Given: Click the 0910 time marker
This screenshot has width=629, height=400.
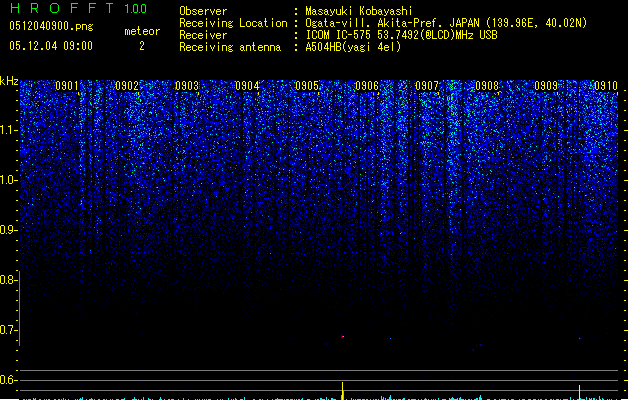Looking at the screenshot, I should point(606,86).
